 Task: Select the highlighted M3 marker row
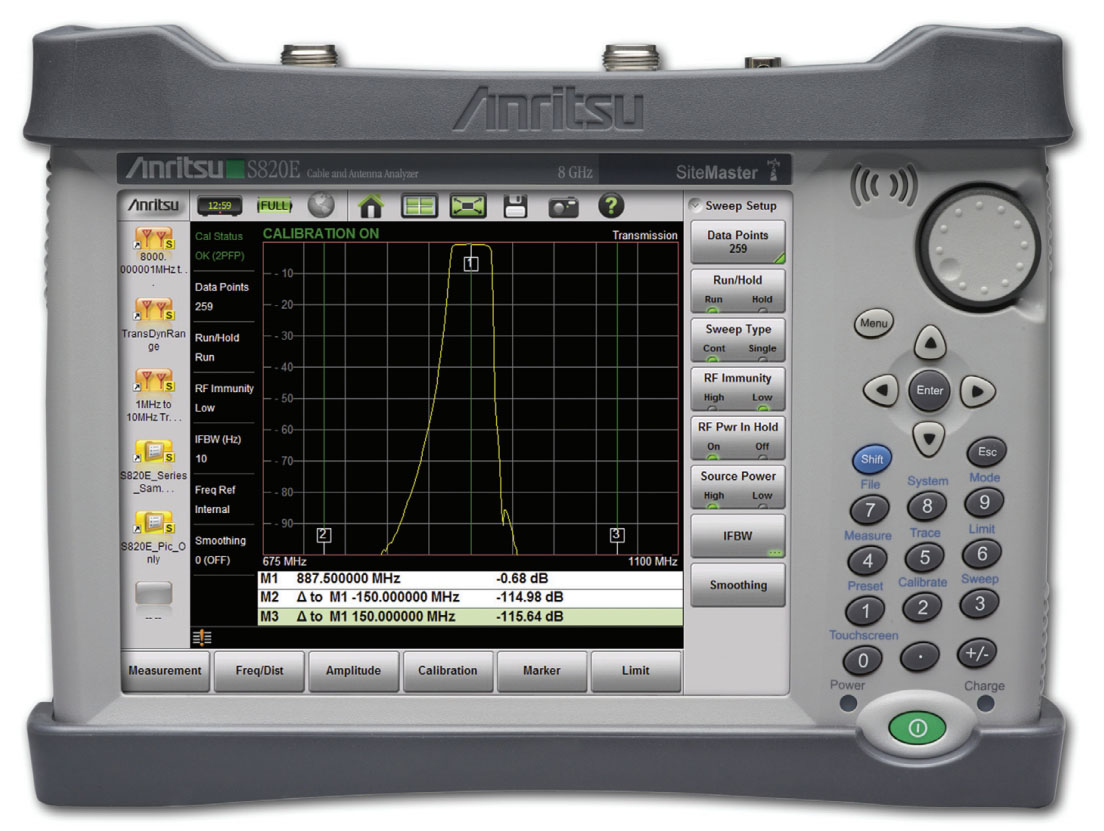coord(470,617)
